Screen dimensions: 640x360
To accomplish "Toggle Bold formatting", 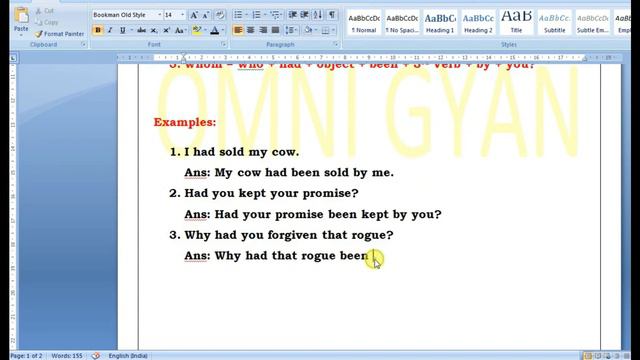I will (x=98, y=30).
